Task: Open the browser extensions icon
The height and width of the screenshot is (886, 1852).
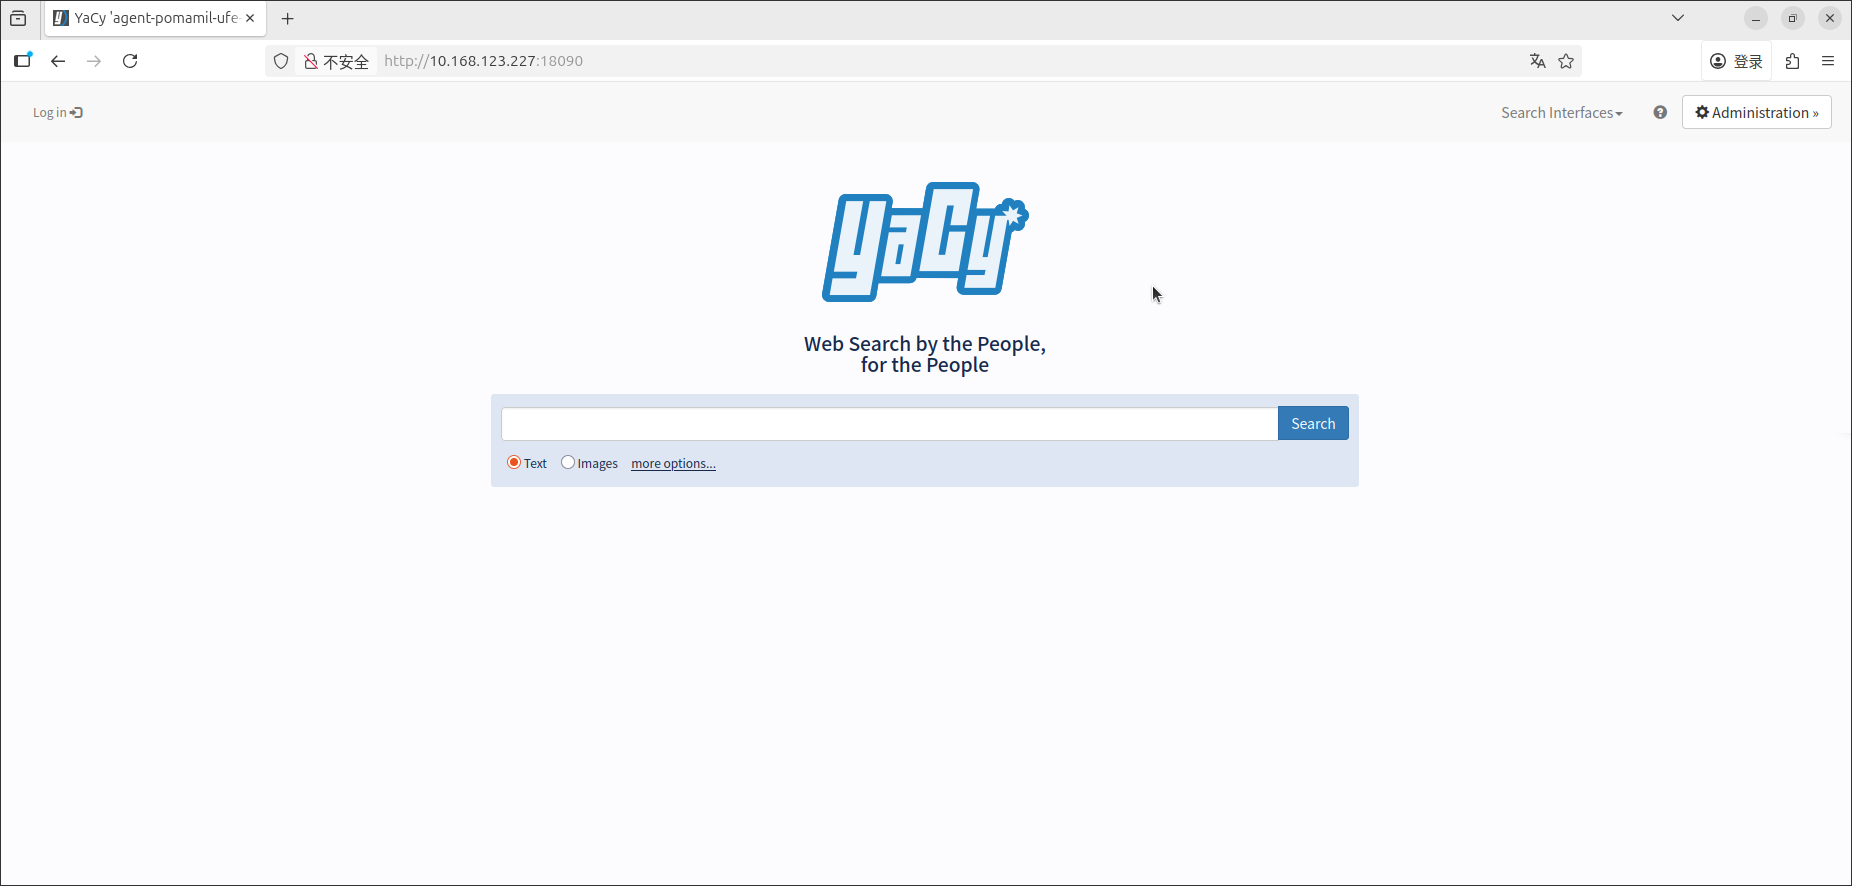Action: (1792, 61)
